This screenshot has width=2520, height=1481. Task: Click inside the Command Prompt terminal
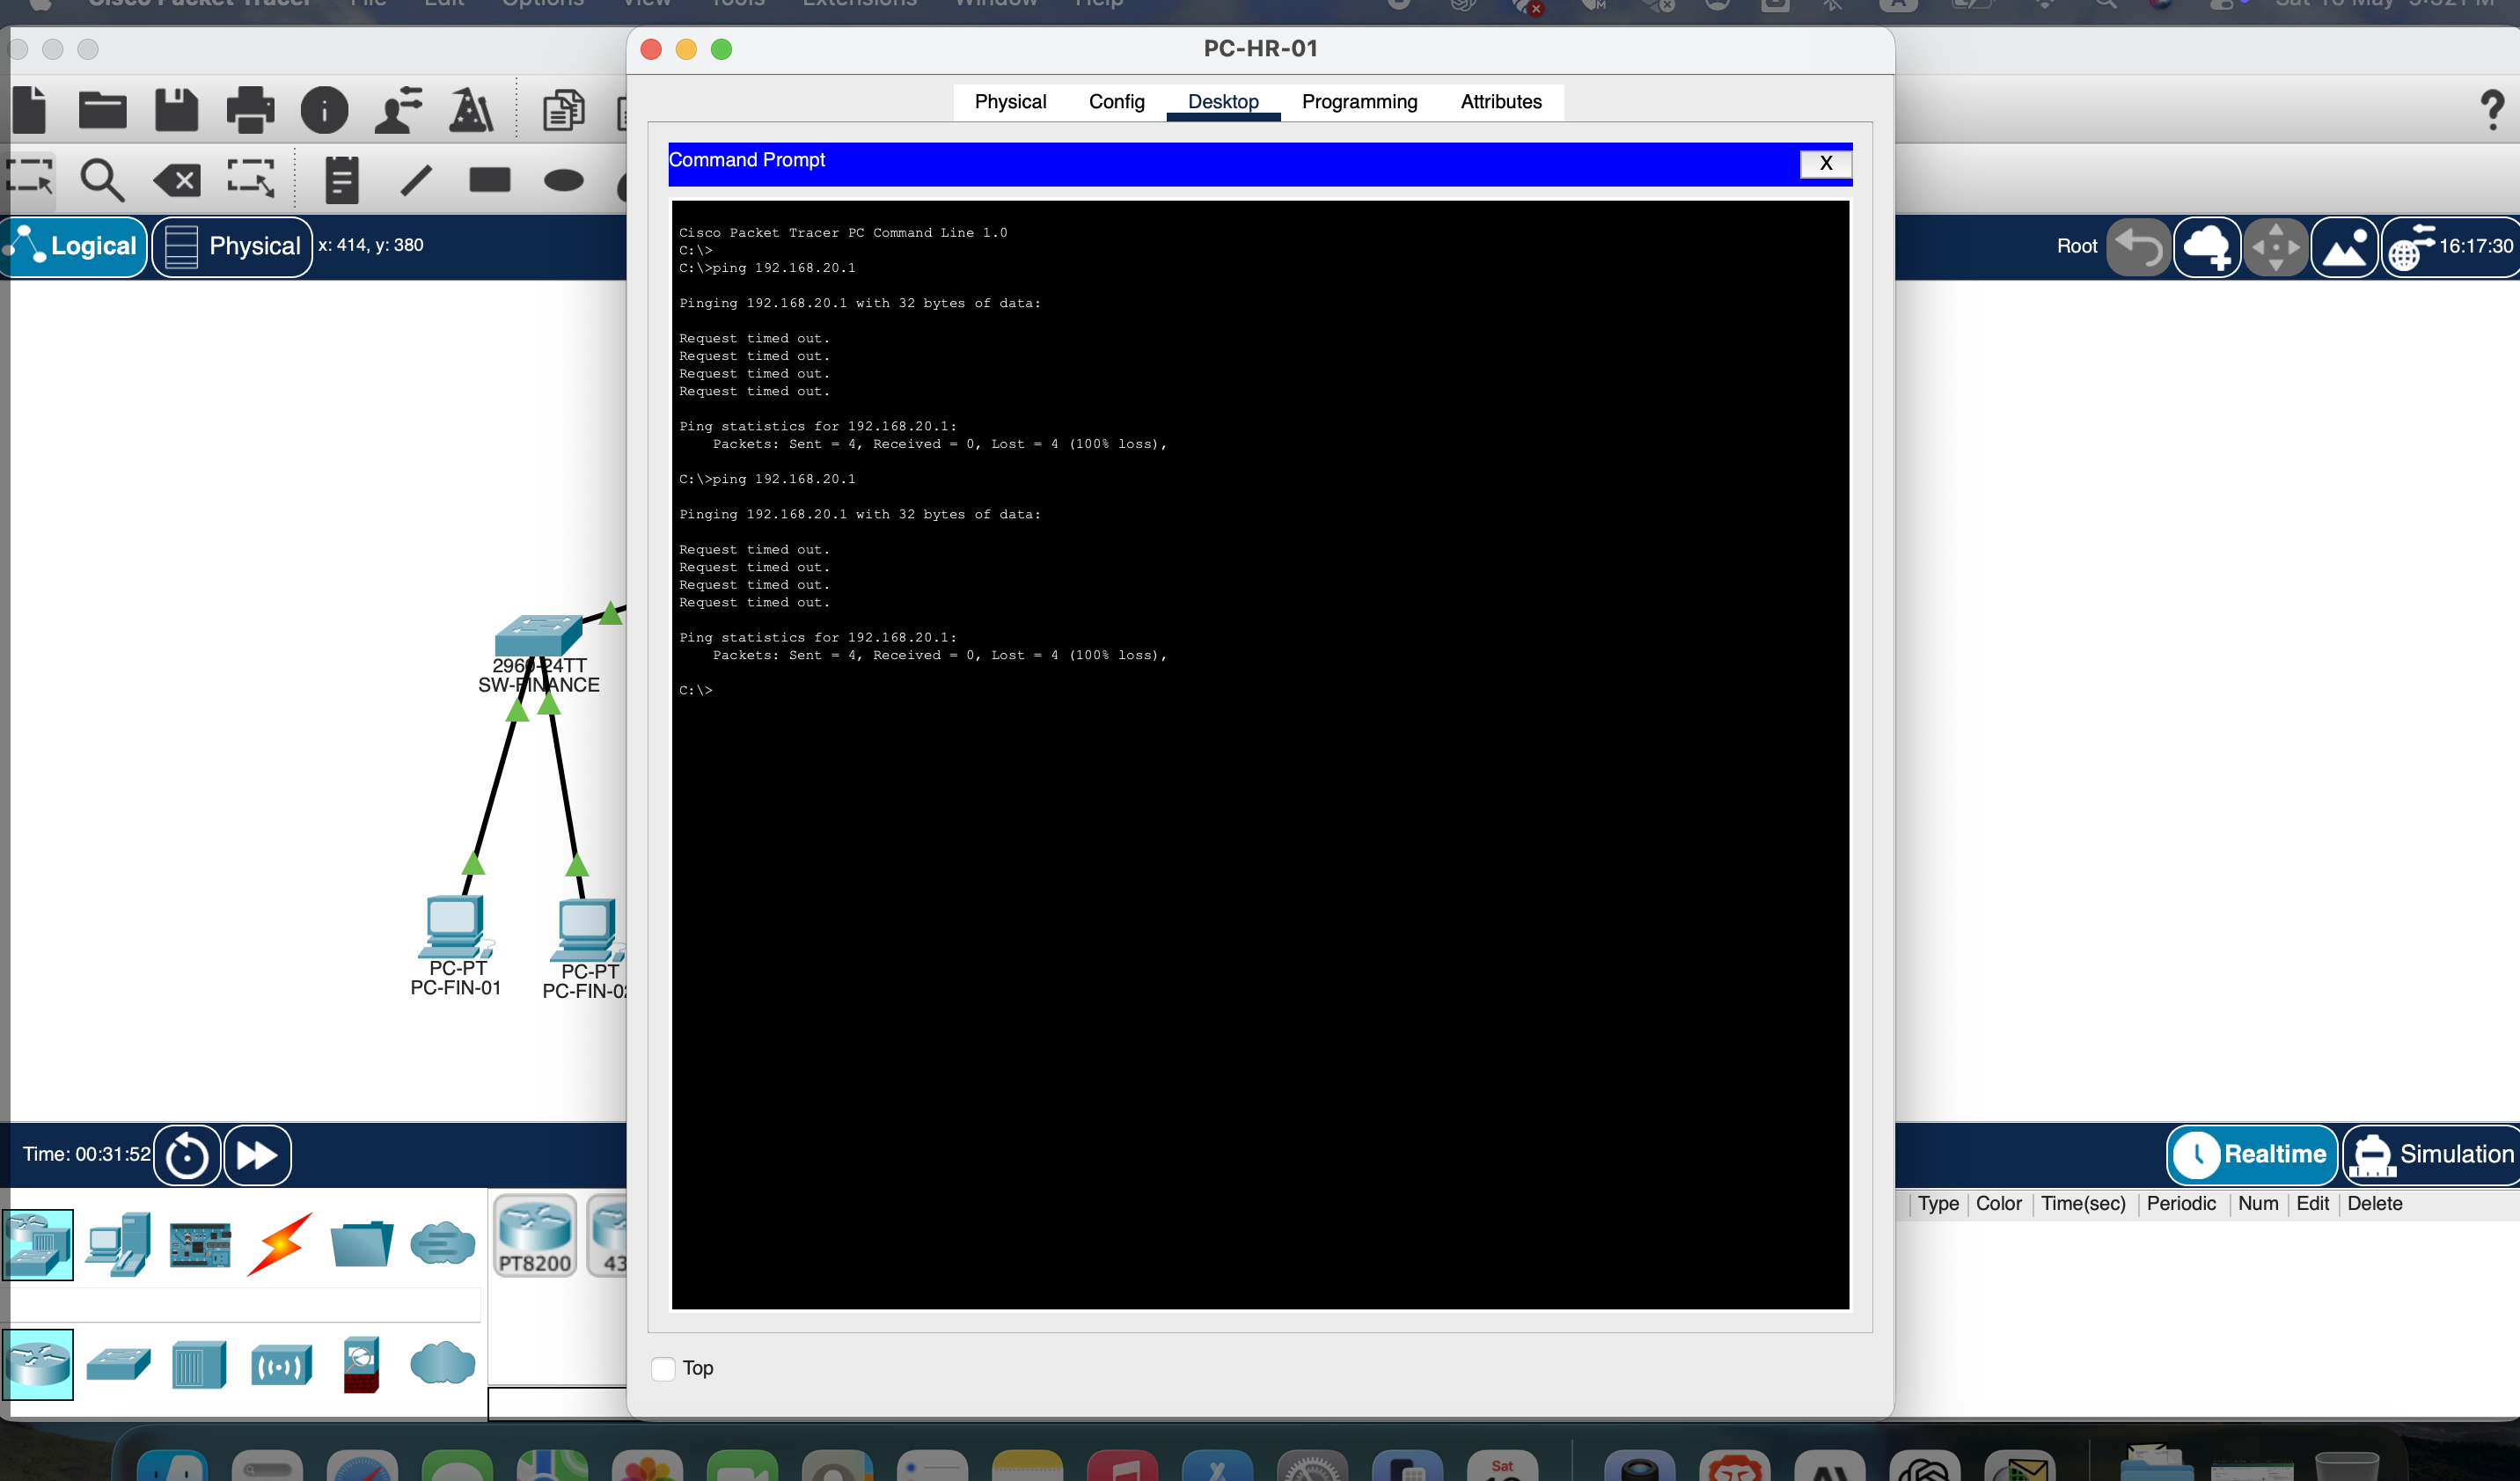pyautogui.click(x=1260, y=755)
